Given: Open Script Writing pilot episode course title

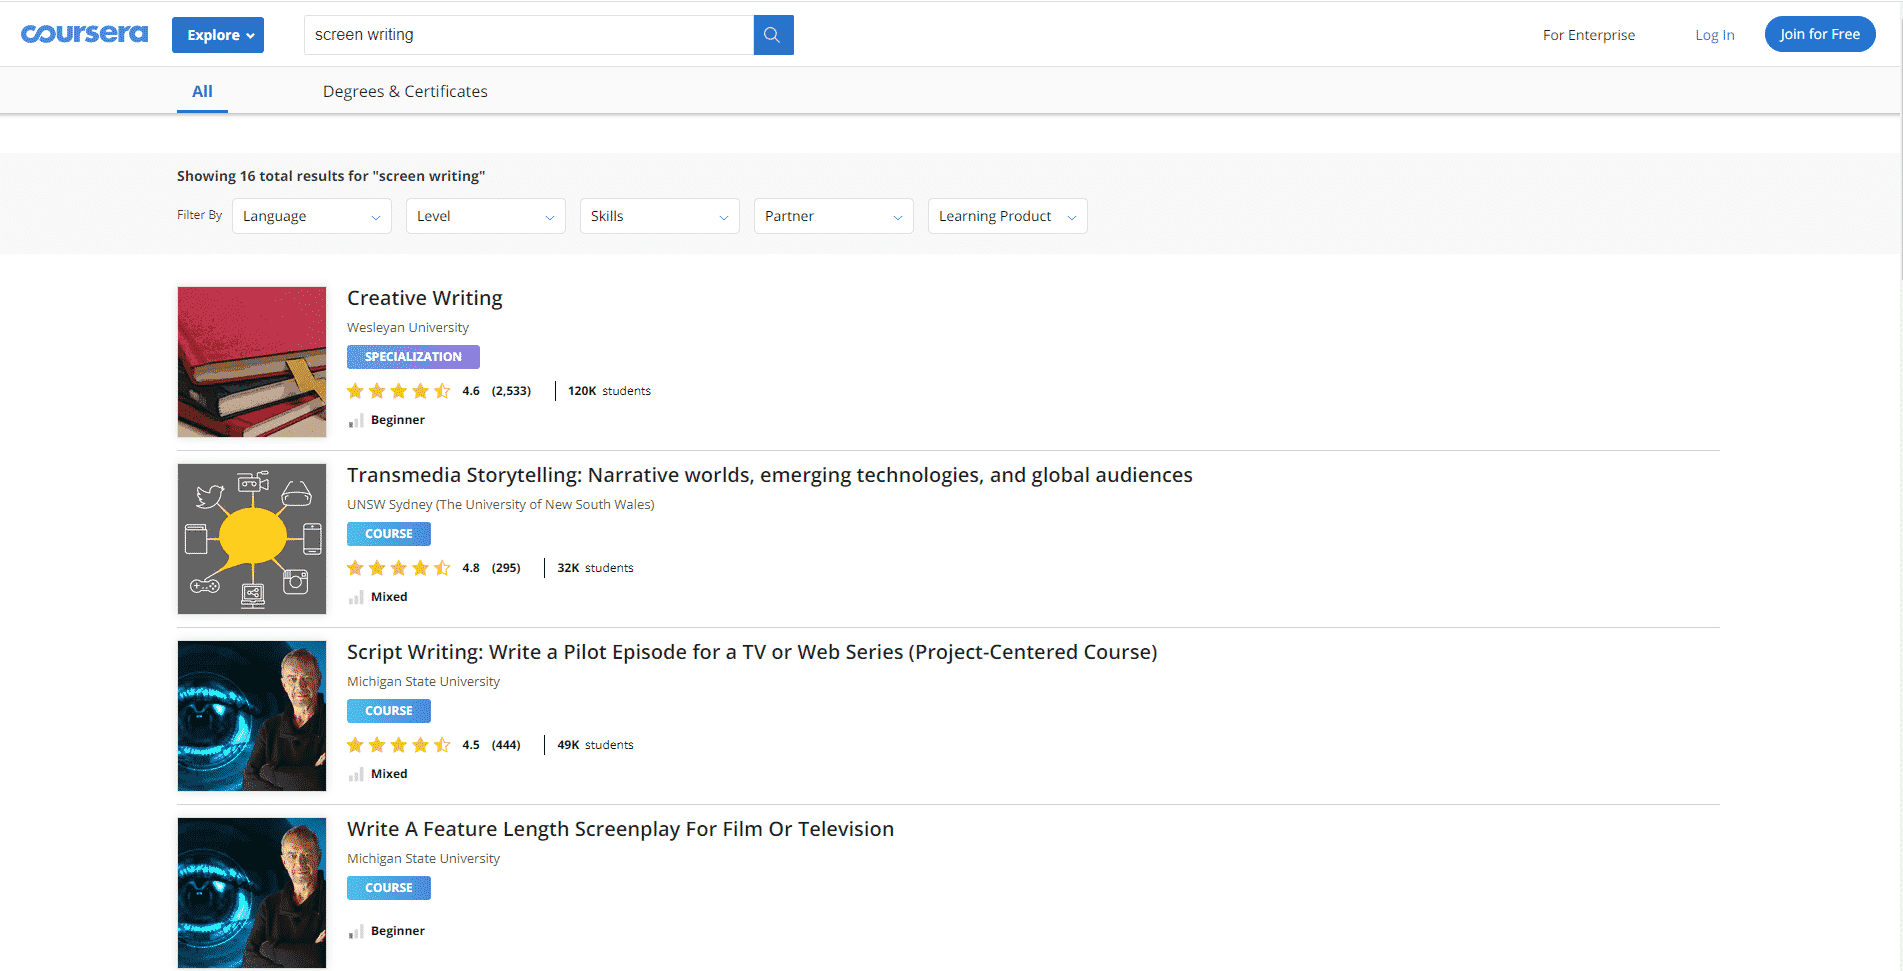Looking at the screenshot, I should [x=752, y=652].
